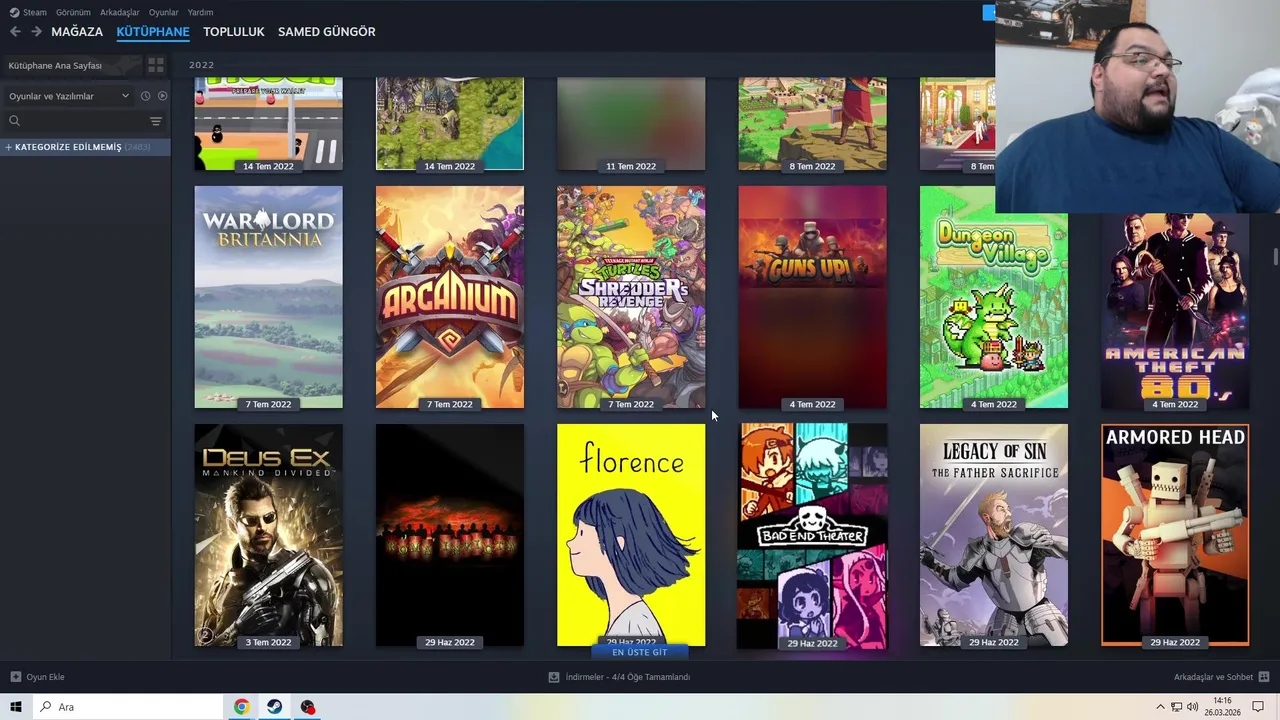The width and height of the screenshot is (1280, 720).
Task: Open Guns Up! game tile
Action: [x=812, y=297]
